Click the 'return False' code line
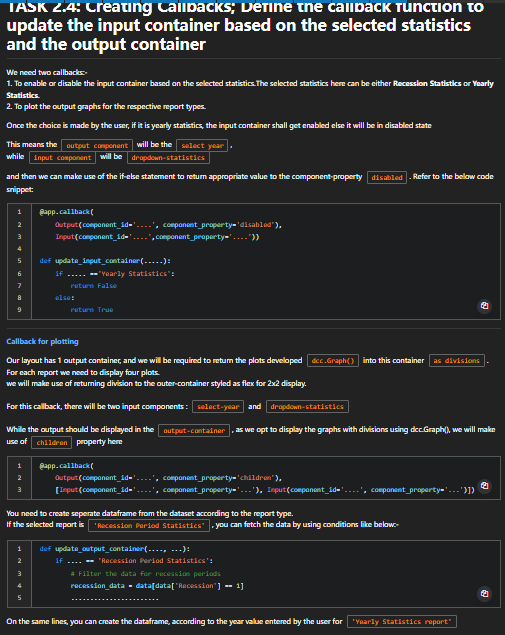This screenshot has width=505, height=635. click(94, 286)
